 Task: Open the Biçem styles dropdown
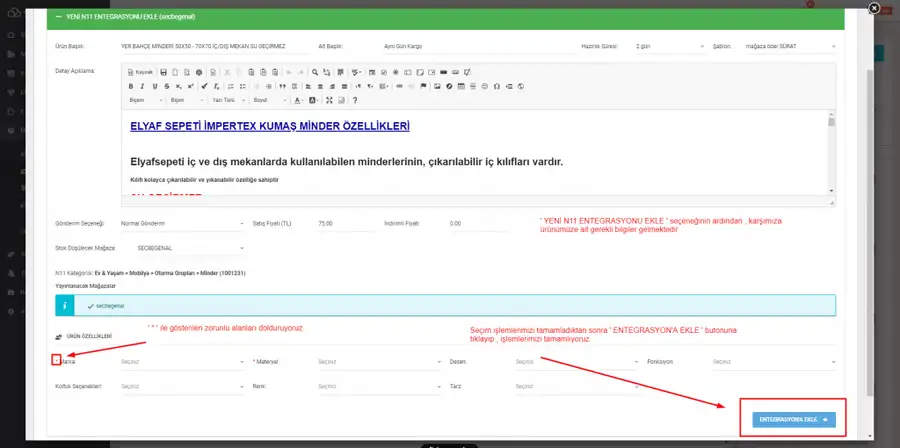(146, 100)
